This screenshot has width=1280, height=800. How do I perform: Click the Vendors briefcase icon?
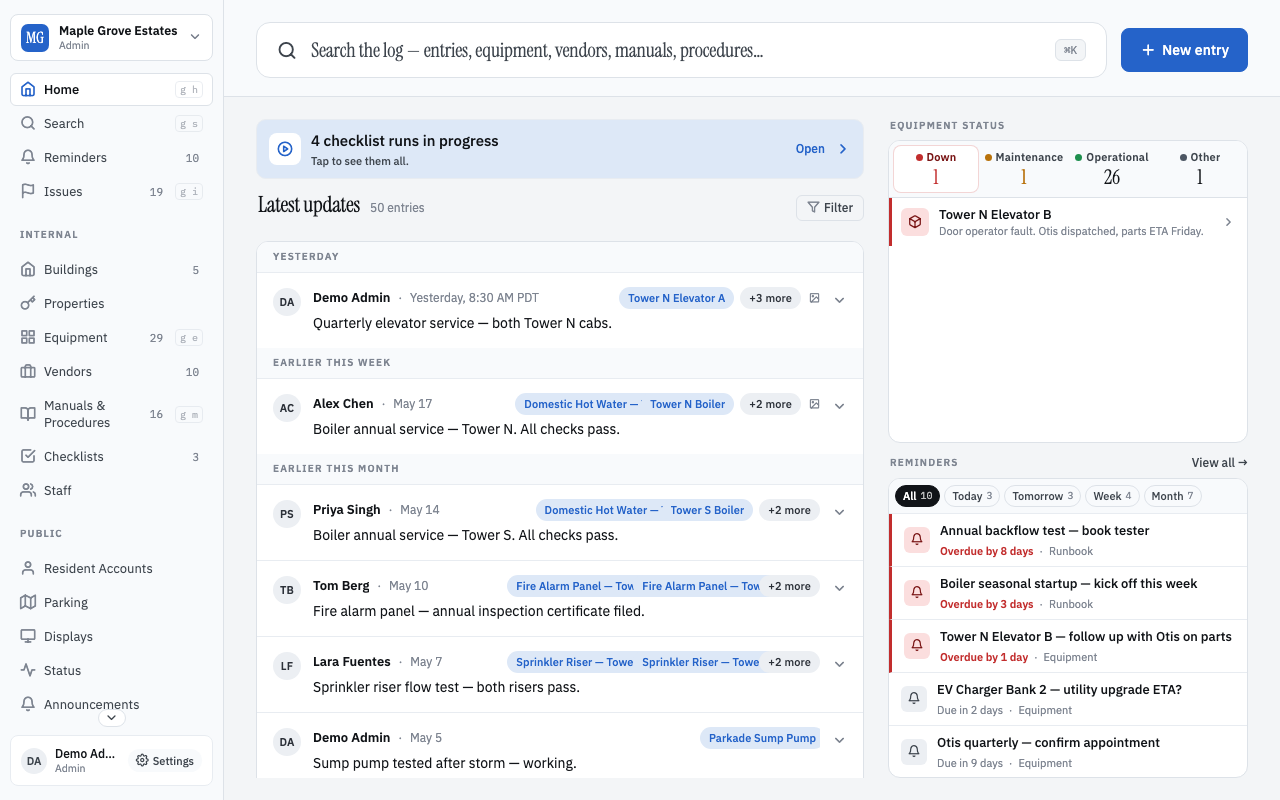28,371
